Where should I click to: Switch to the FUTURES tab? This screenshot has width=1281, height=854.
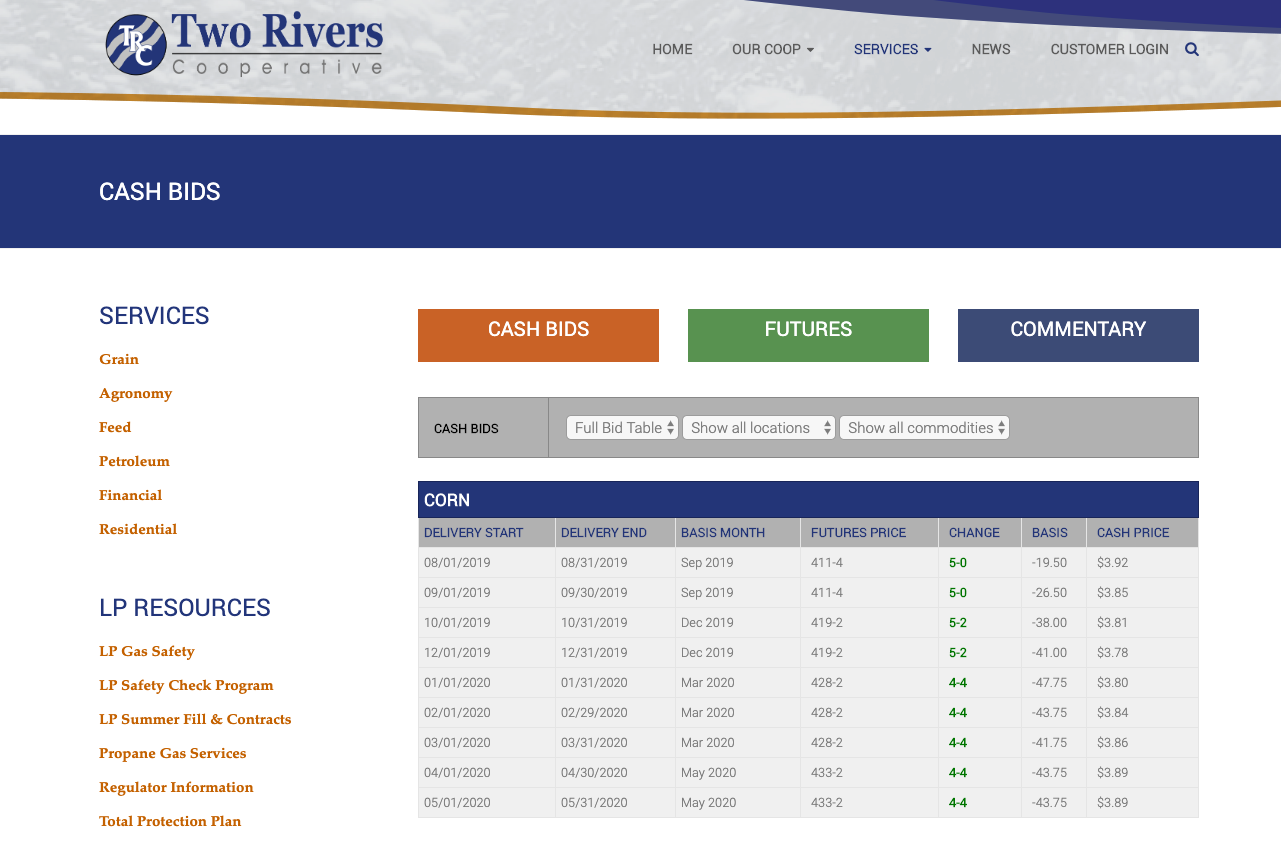(x=808, y=335)
